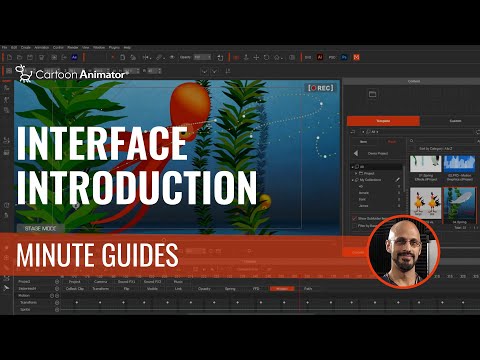Image resolution: width=480 pixels, height=360 pixels.
Task: Select the Spring Effects project thumbnail
Action: tap(426, 164)
